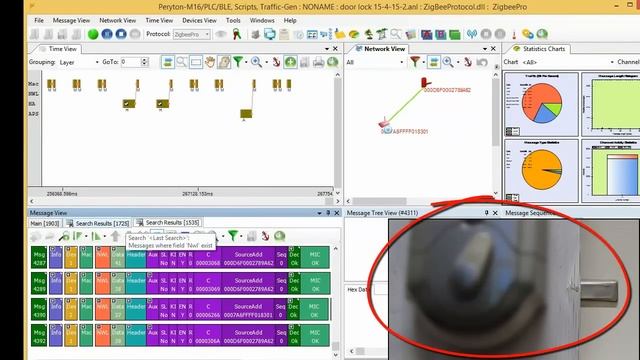This screenshot has width=640, height=360.
Task: Click the antenna signal icon in main toolbar
Action: 472,34
